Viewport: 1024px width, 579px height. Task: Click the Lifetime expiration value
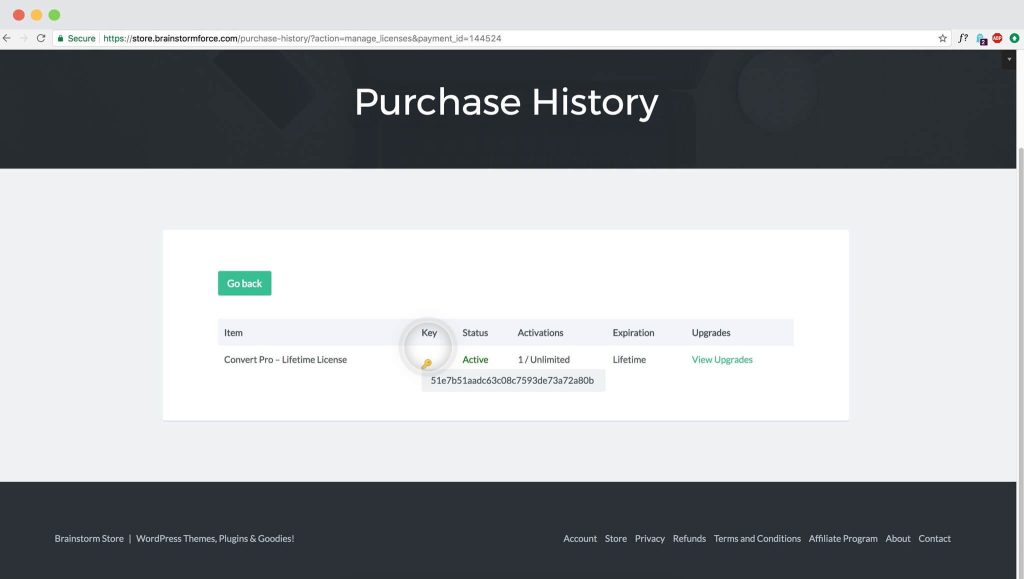click(x=629, y=360)
